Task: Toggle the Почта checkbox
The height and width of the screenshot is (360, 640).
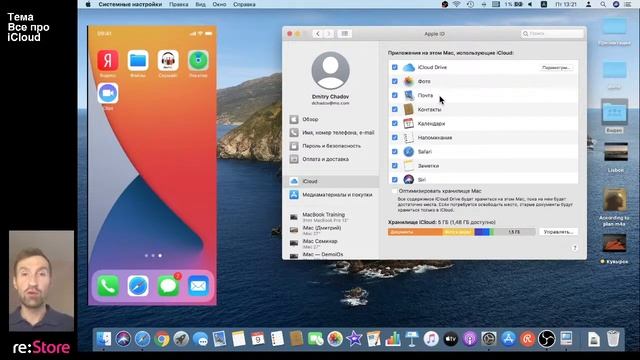Action: 395,95
